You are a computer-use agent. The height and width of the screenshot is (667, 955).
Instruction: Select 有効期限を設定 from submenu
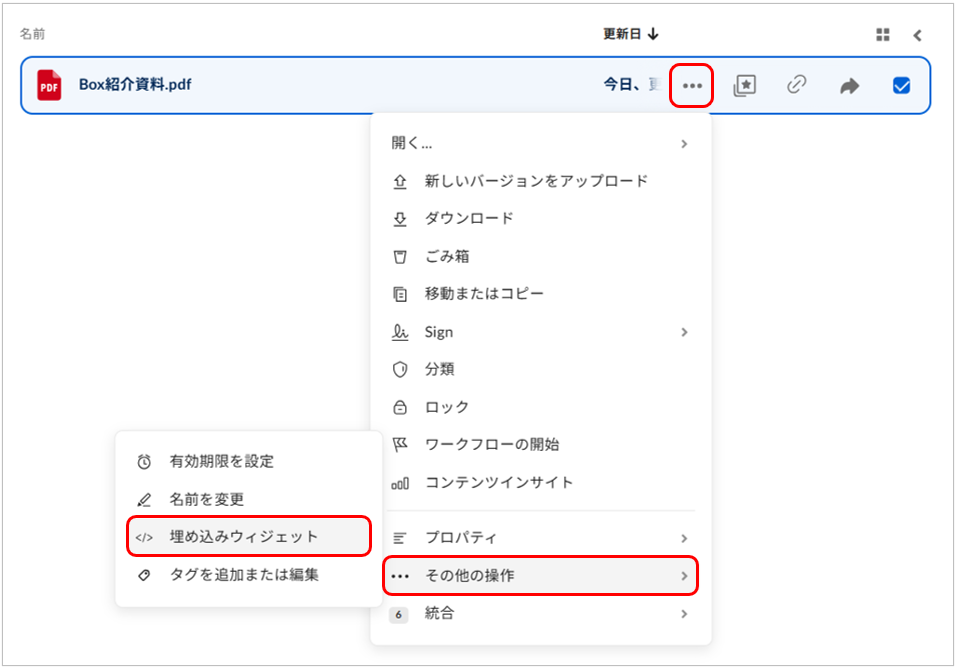(221, 461)
